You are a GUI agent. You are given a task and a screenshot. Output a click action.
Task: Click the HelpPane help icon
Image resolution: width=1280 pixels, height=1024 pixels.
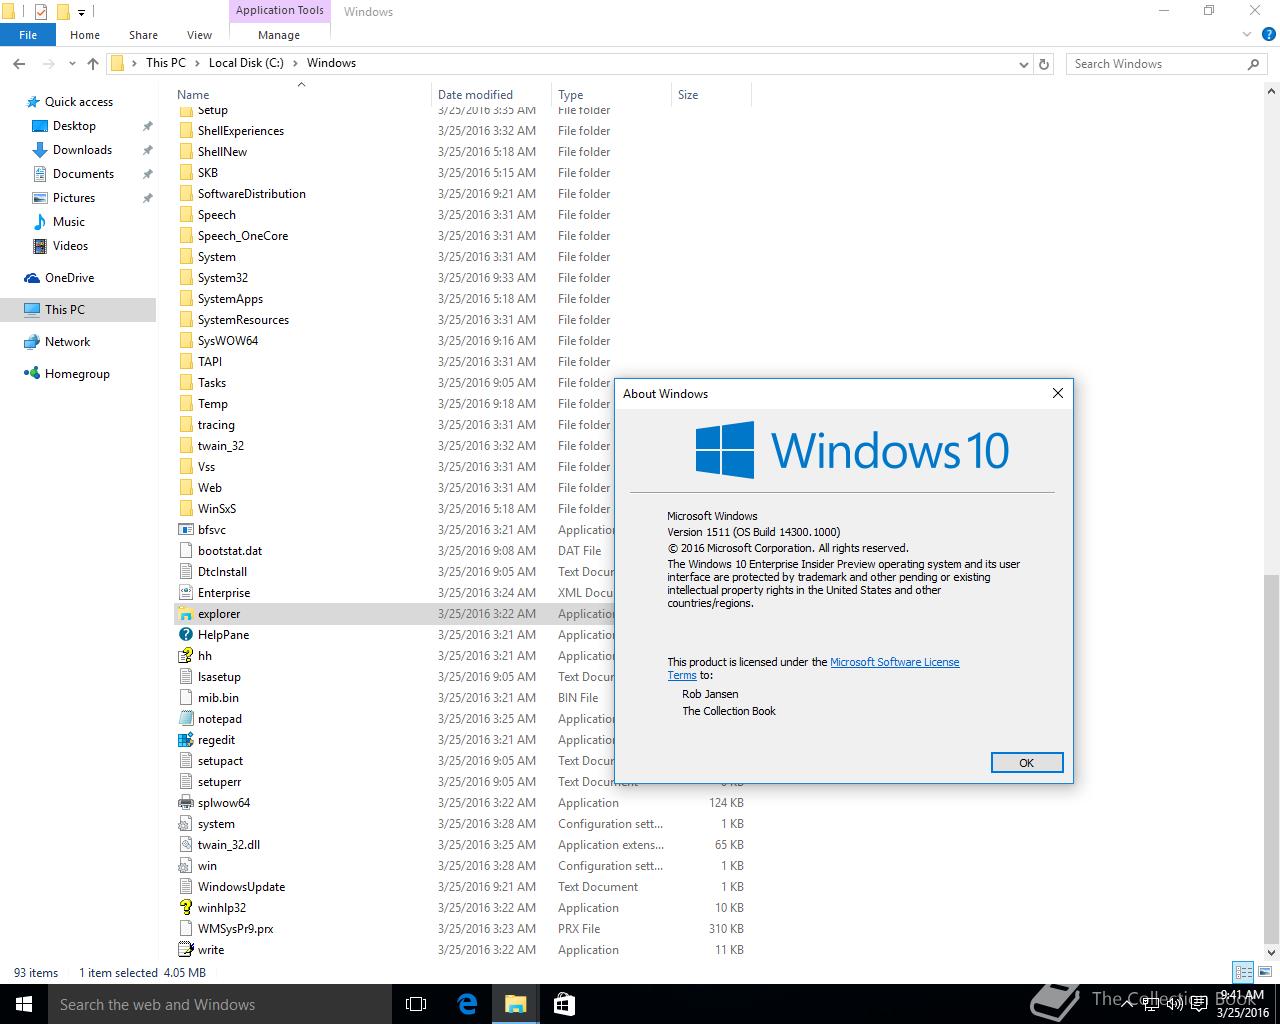tap(185, 635)
